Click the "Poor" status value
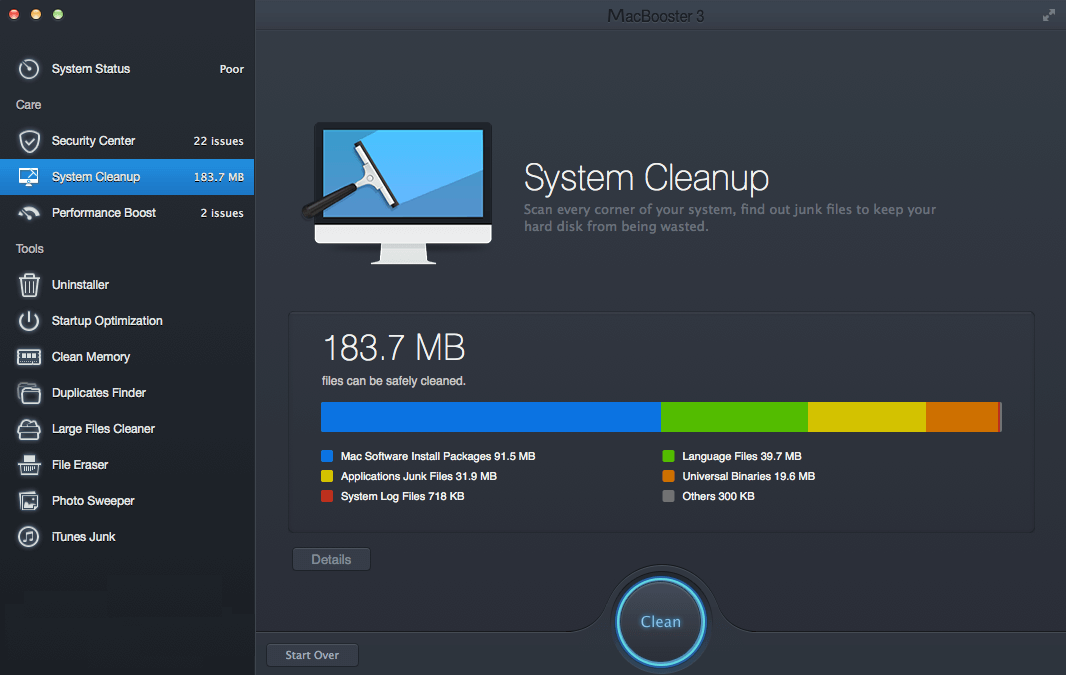The image size is (1066, 675). pyautogui.click(x=232, y=69)
